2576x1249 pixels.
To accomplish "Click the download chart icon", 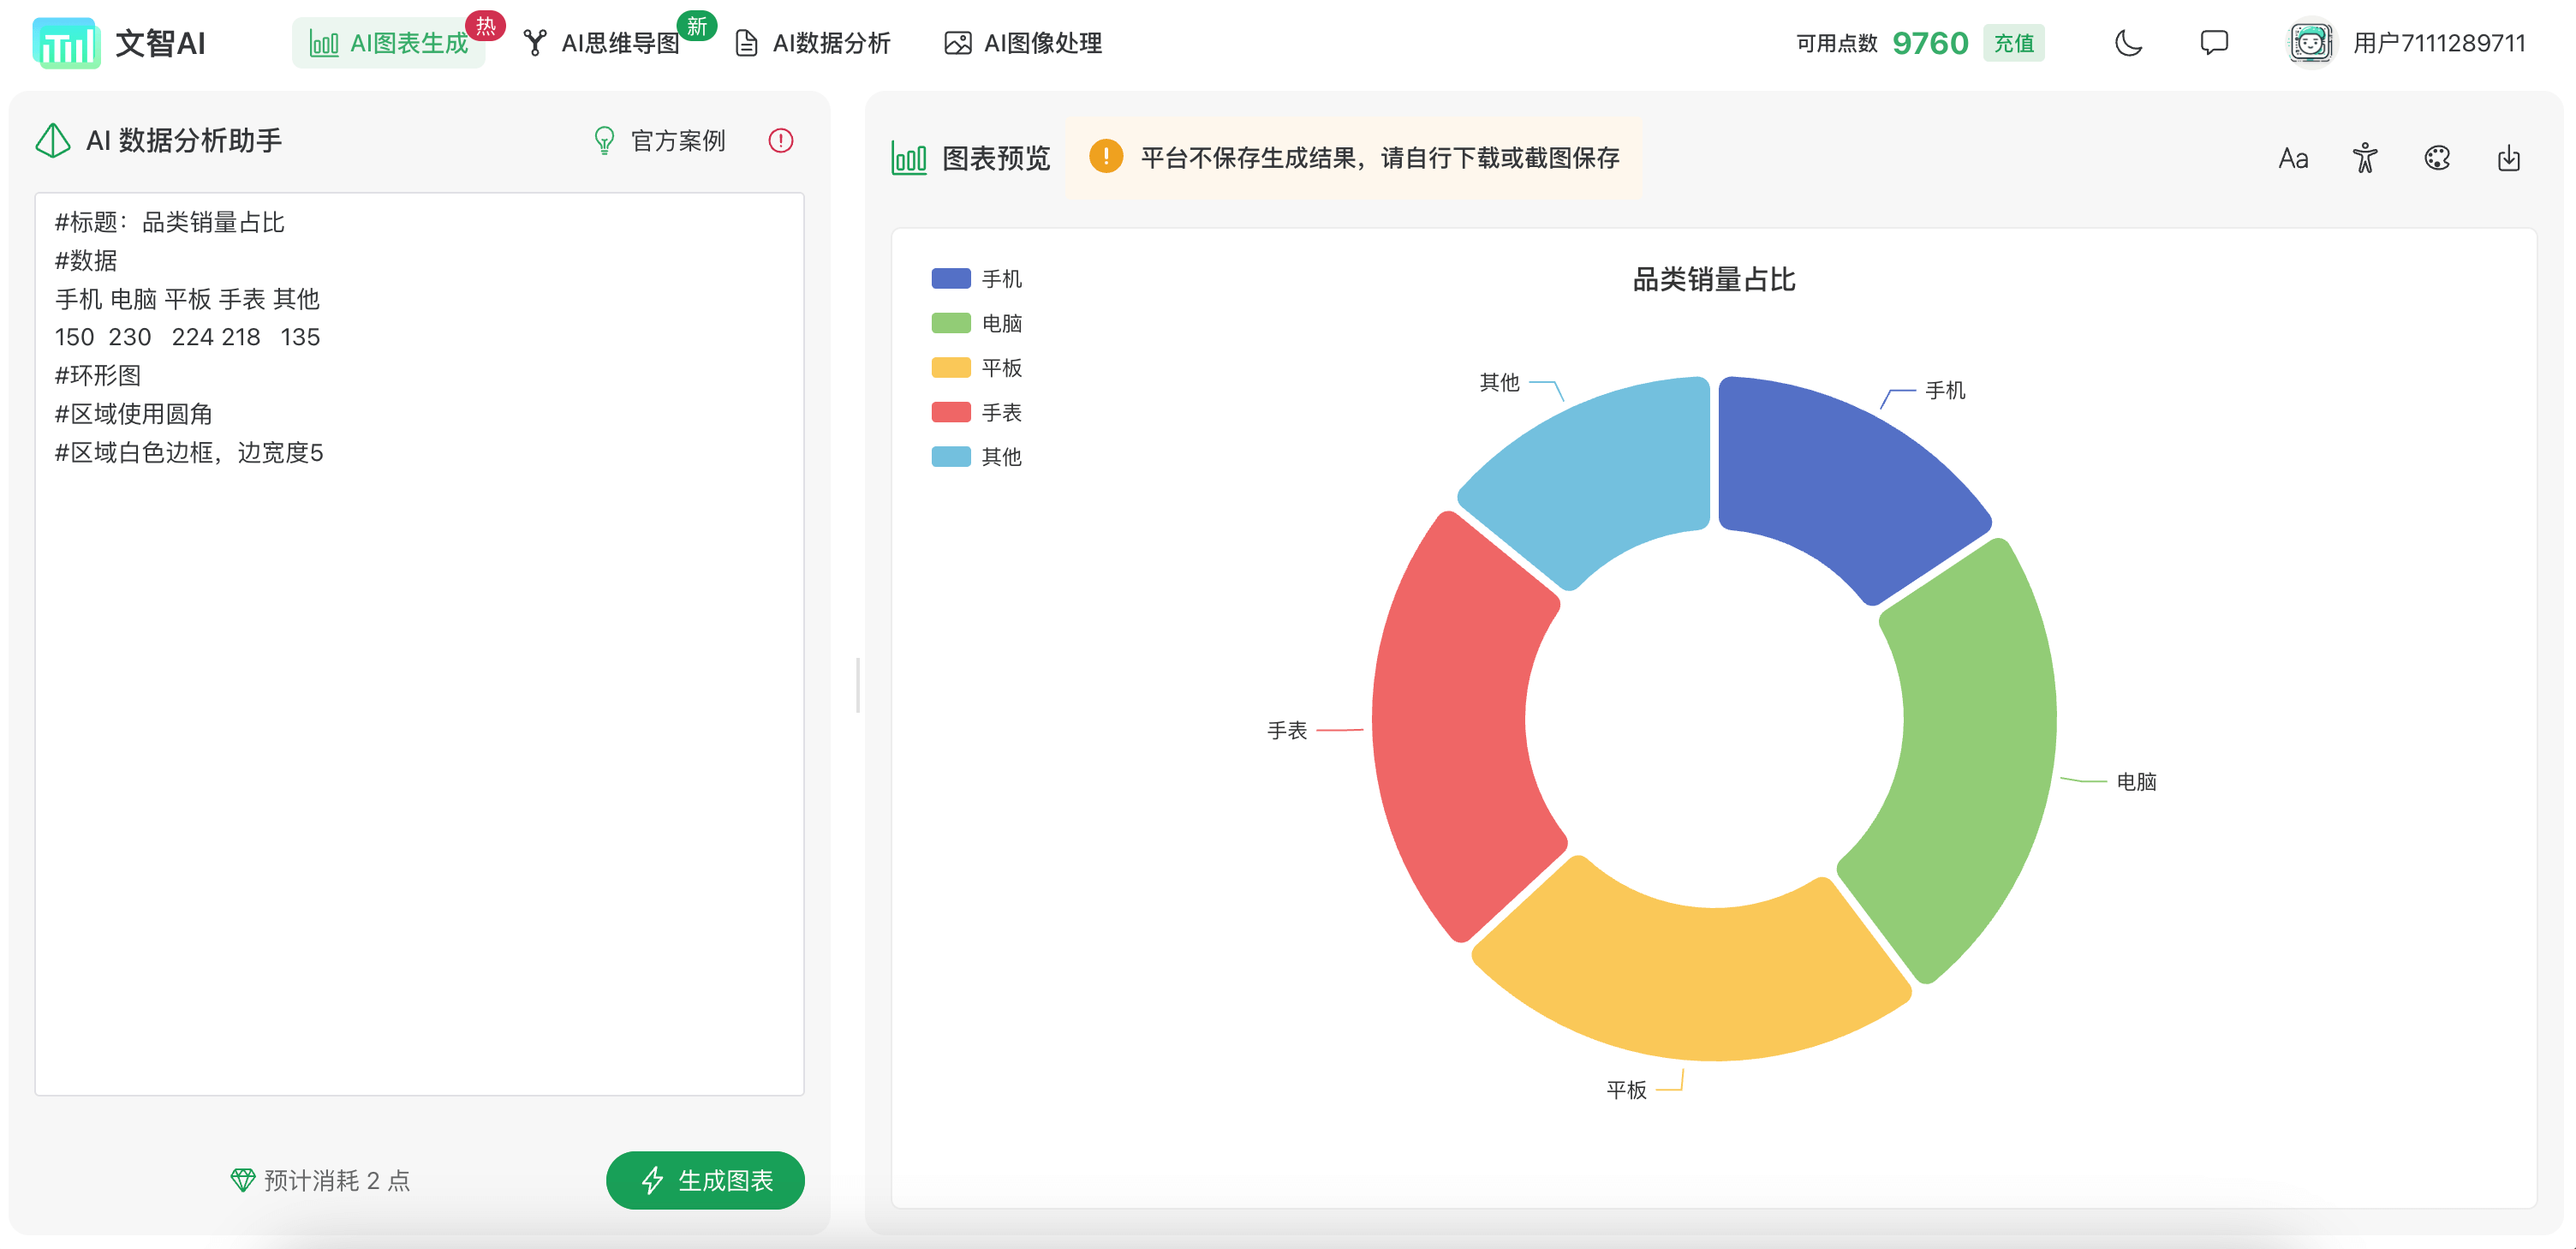I will [x=2509, y=158].
